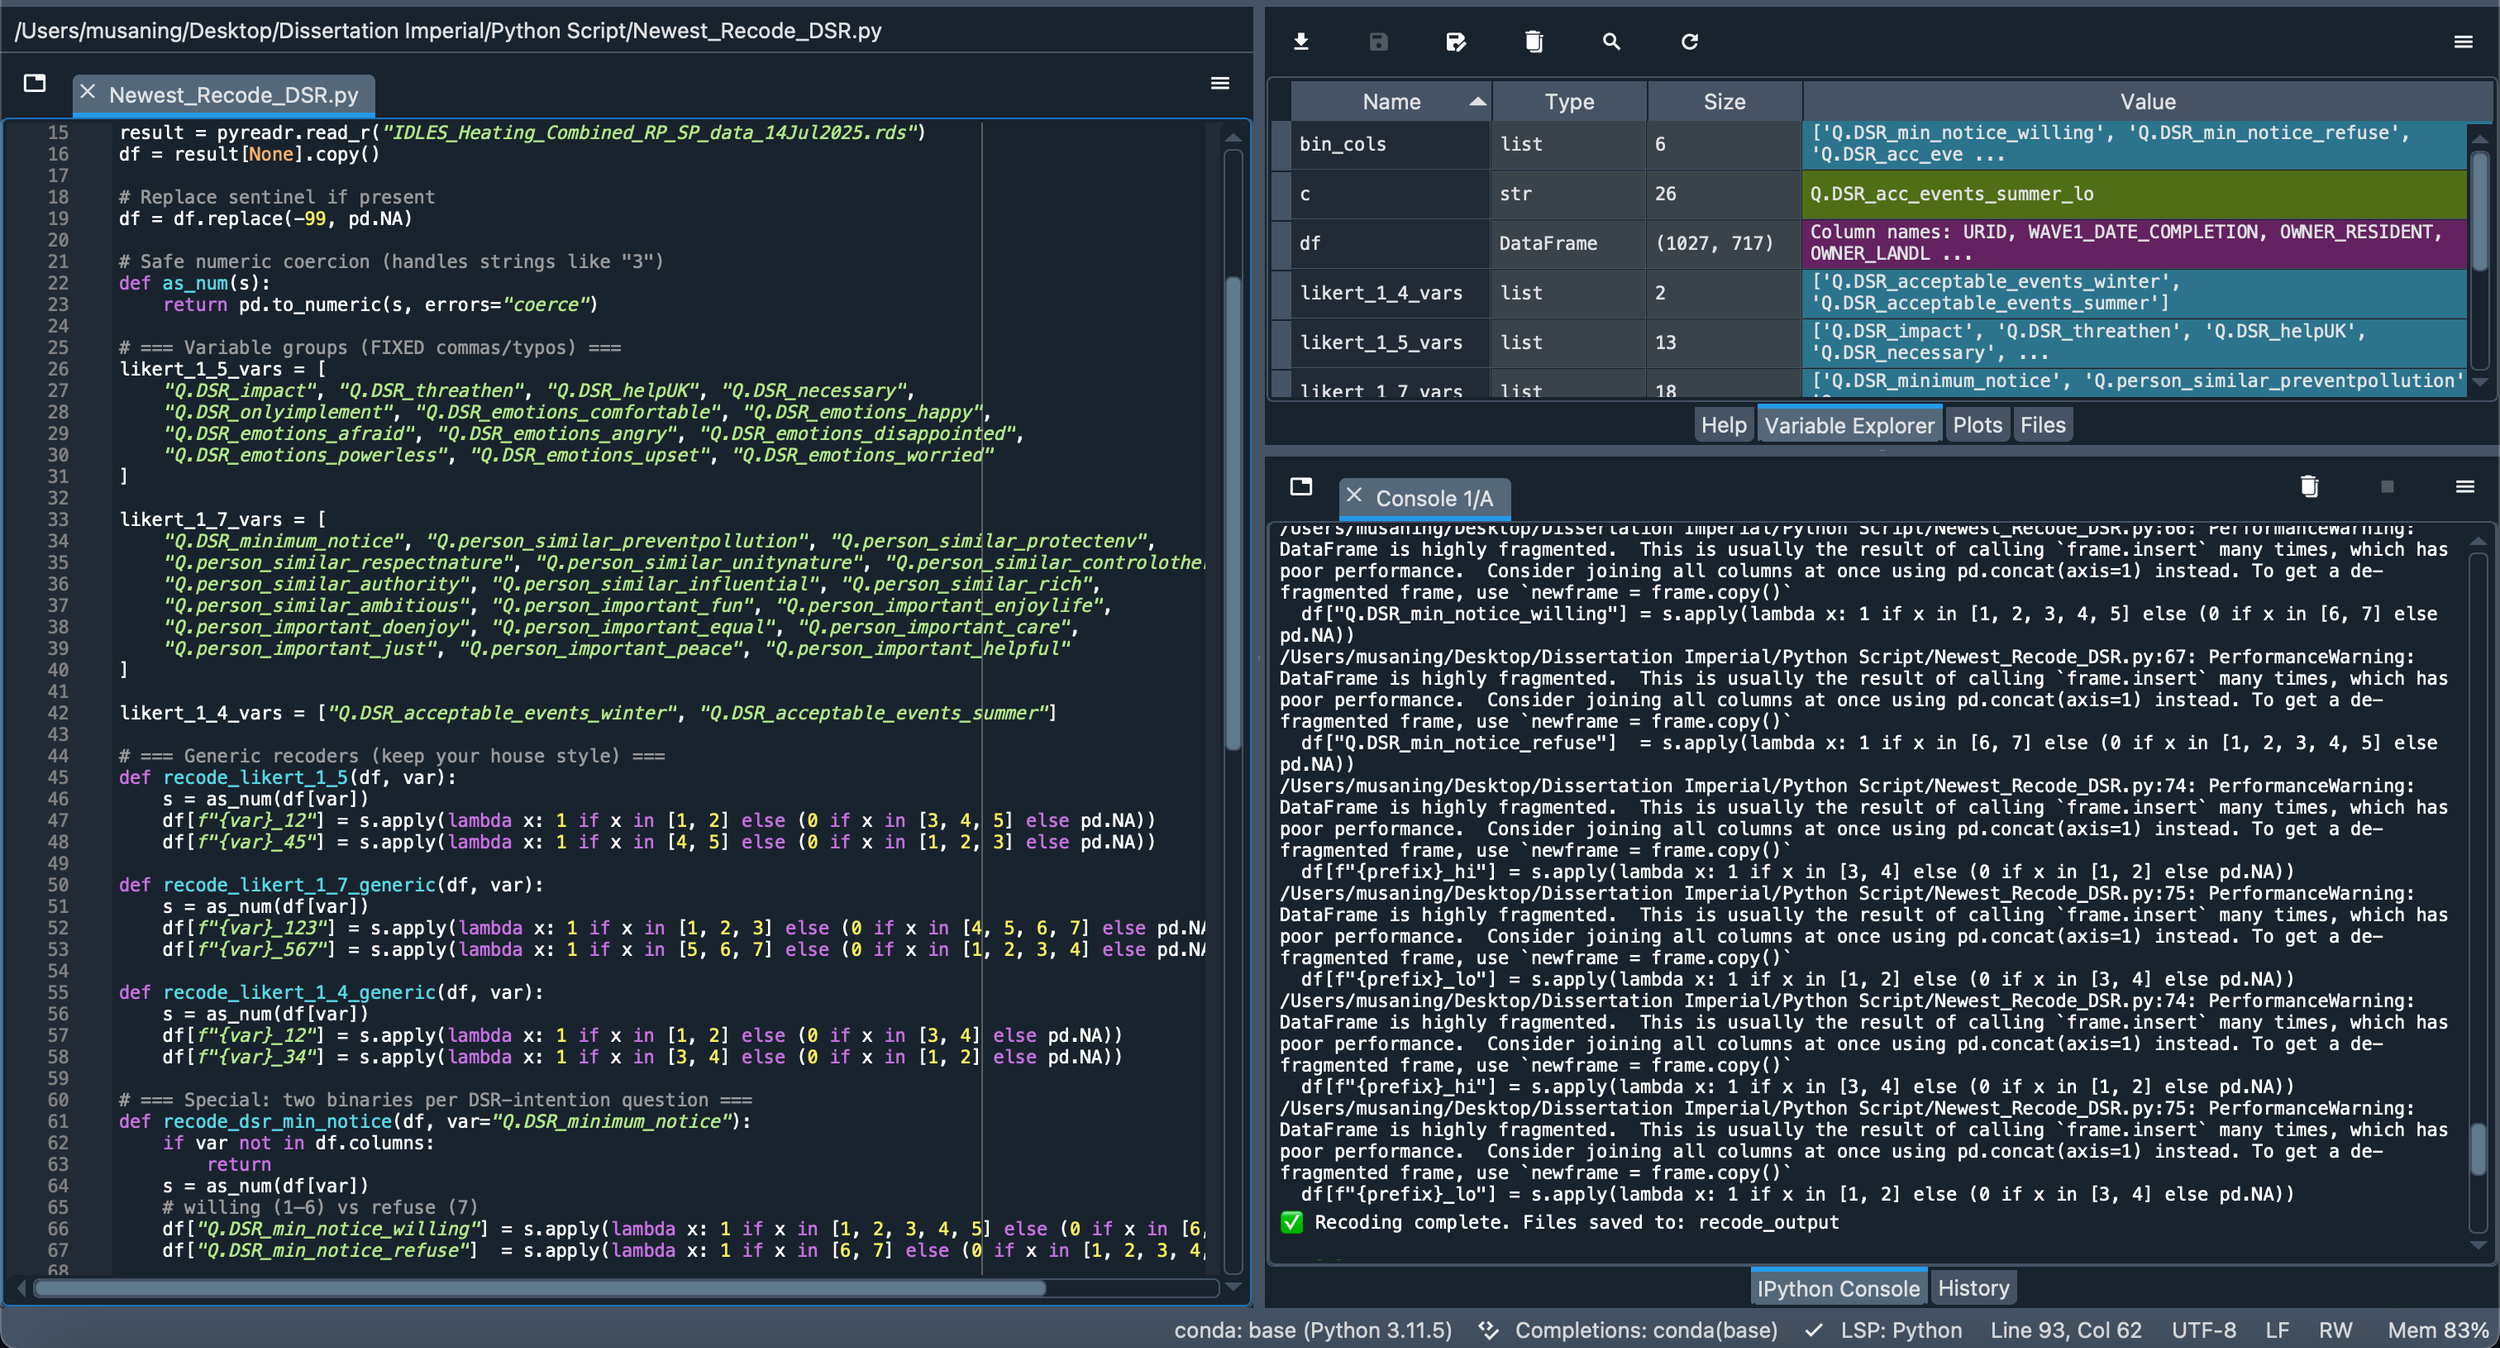Click the save data as icon

(x=1456, y=41)
